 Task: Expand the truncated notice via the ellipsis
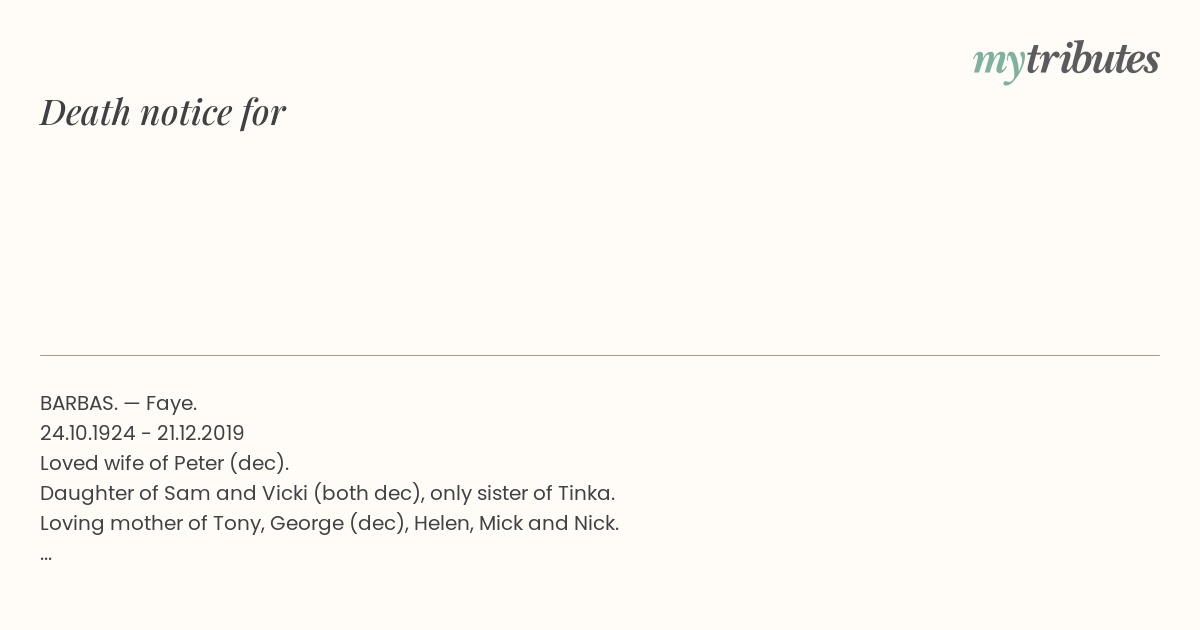tap(46, 556)
